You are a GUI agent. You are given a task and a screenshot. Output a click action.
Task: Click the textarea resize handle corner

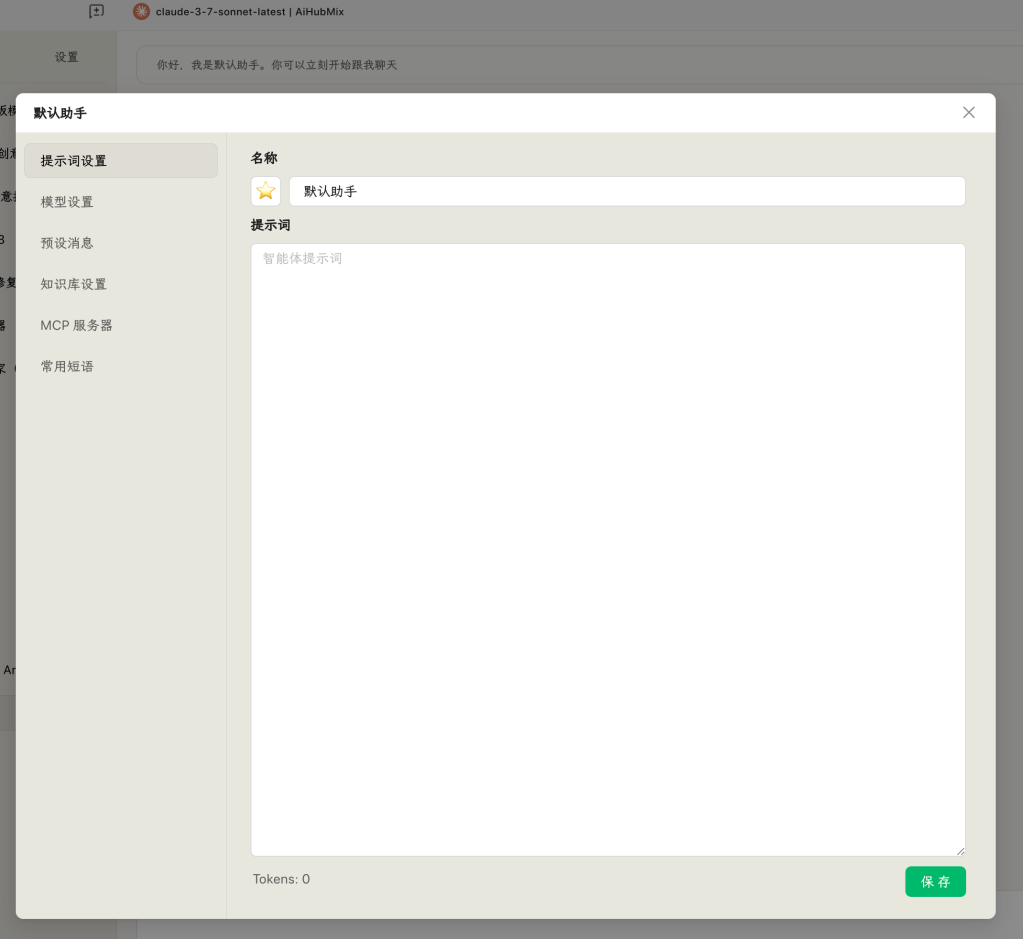point(960,850)
